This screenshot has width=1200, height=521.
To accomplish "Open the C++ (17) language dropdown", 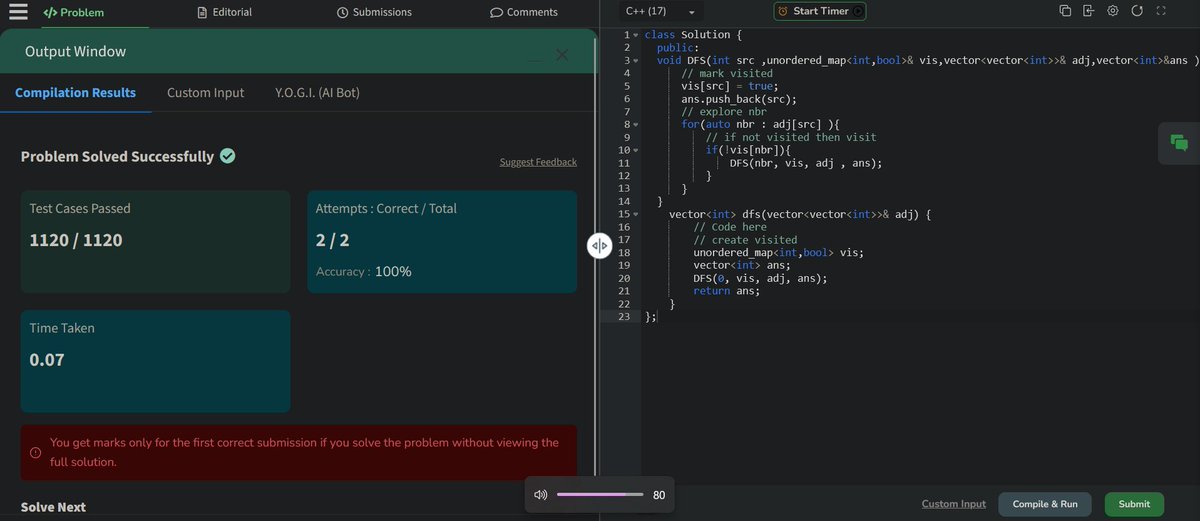I will tap(659, 12).
